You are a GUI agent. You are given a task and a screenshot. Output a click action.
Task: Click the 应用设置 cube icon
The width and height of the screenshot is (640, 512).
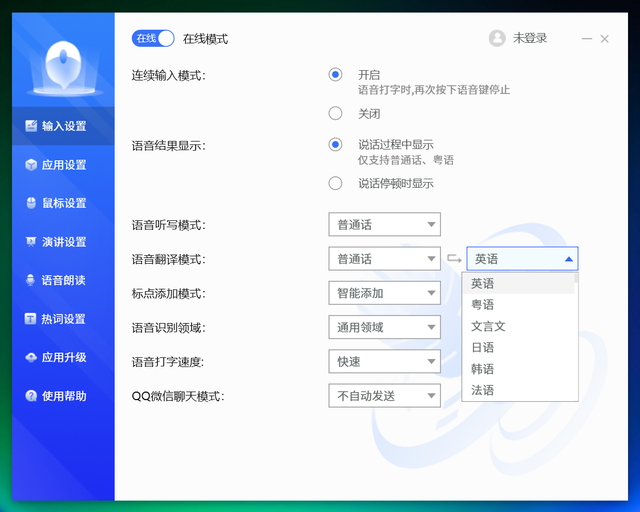(x=31, y=165)
